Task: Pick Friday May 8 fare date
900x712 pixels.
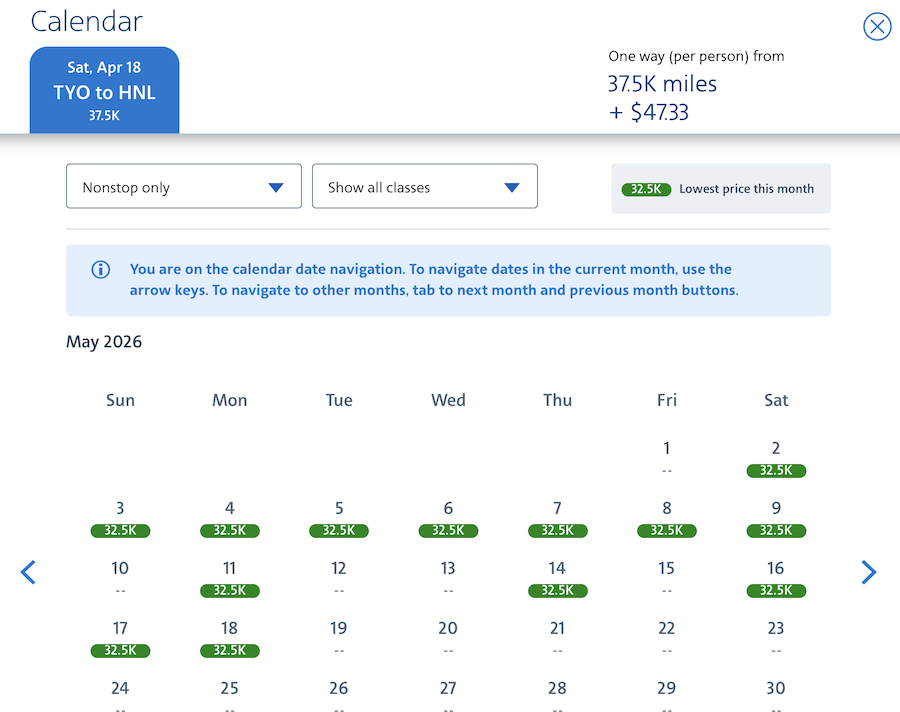Action: pyautogui.click(x=667, y=518)
